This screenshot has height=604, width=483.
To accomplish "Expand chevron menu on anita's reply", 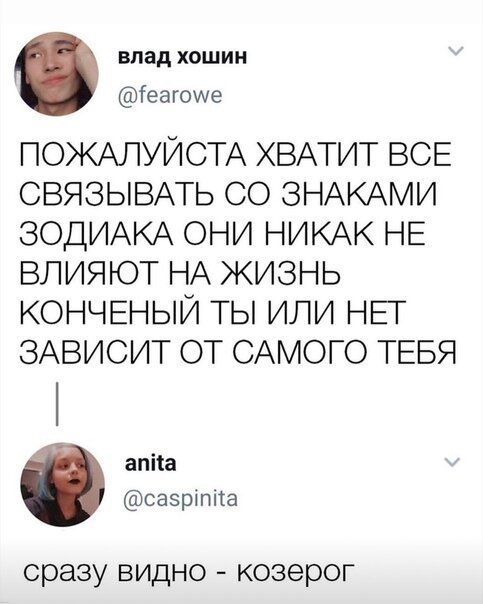I will (x=452, y=461).
